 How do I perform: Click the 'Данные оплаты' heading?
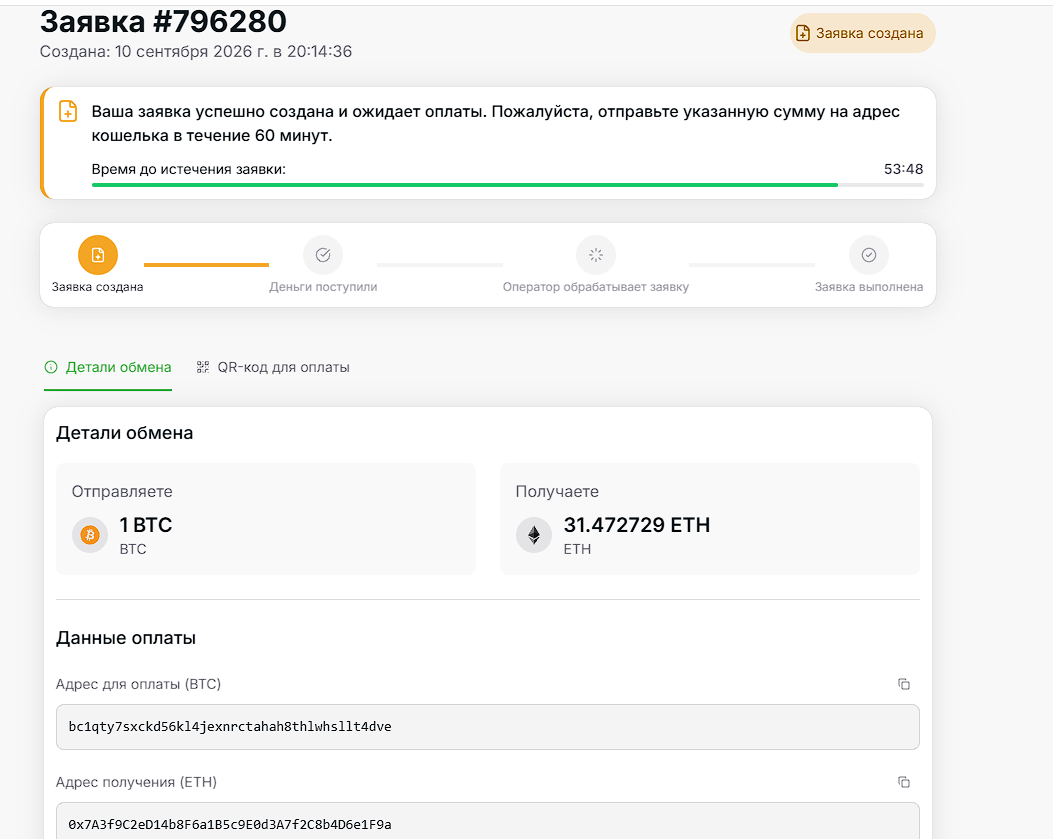[x=126, y=637]
